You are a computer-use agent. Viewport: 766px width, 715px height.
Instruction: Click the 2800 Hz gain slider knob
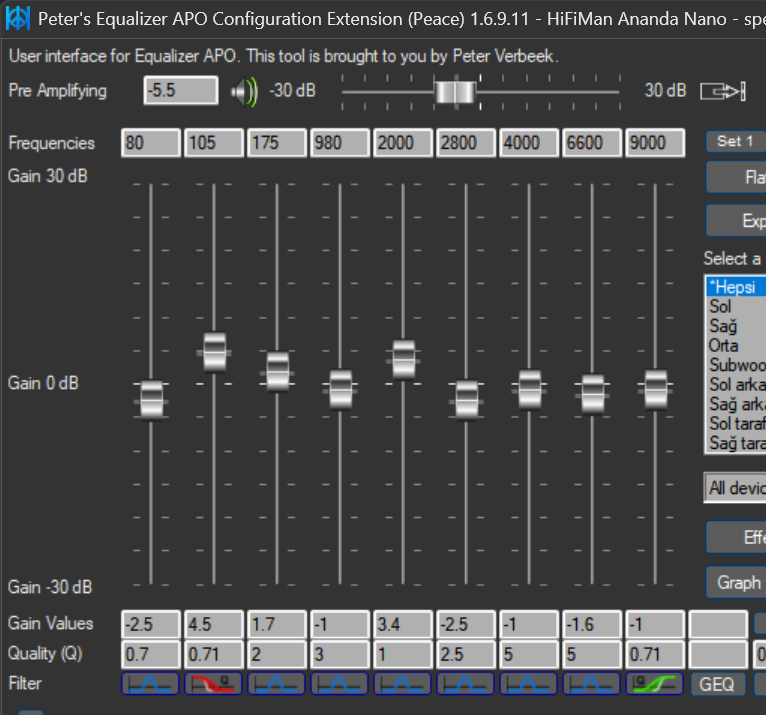(467, 400)
